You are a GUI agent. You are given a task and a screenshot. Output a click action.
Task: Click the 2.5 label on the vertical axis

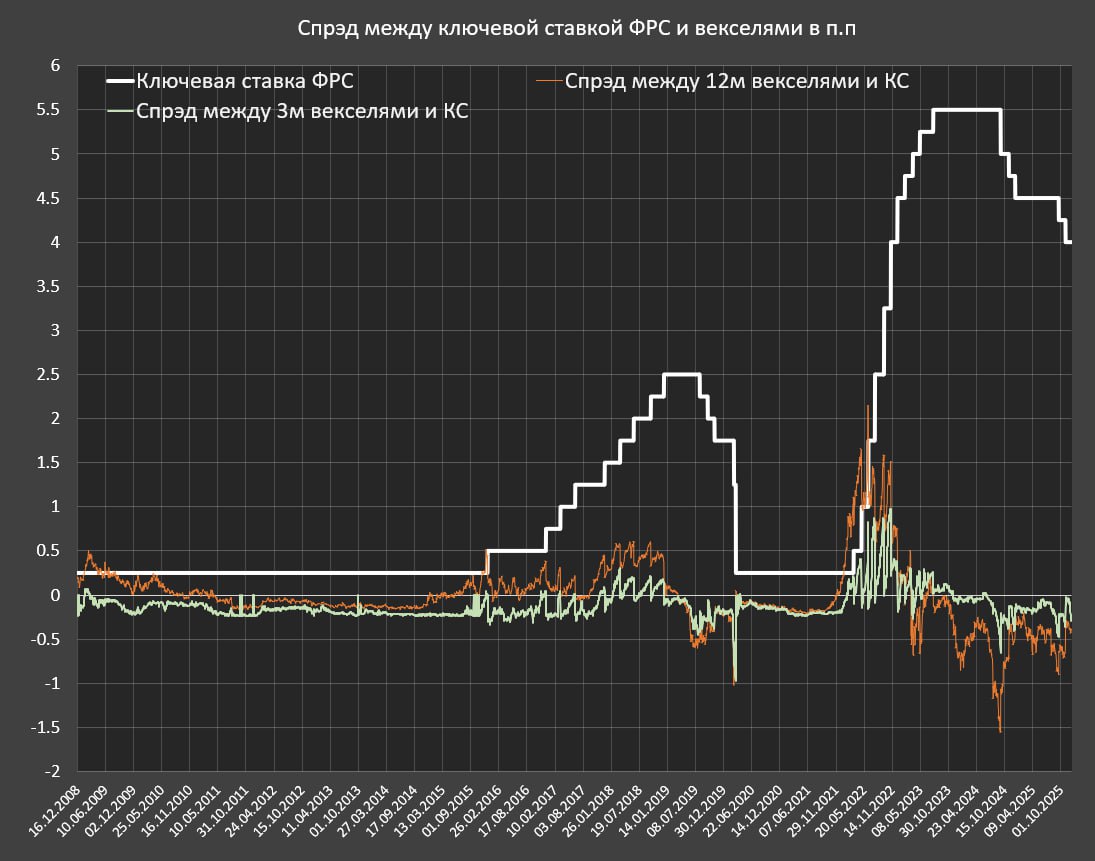coord(48,375)
